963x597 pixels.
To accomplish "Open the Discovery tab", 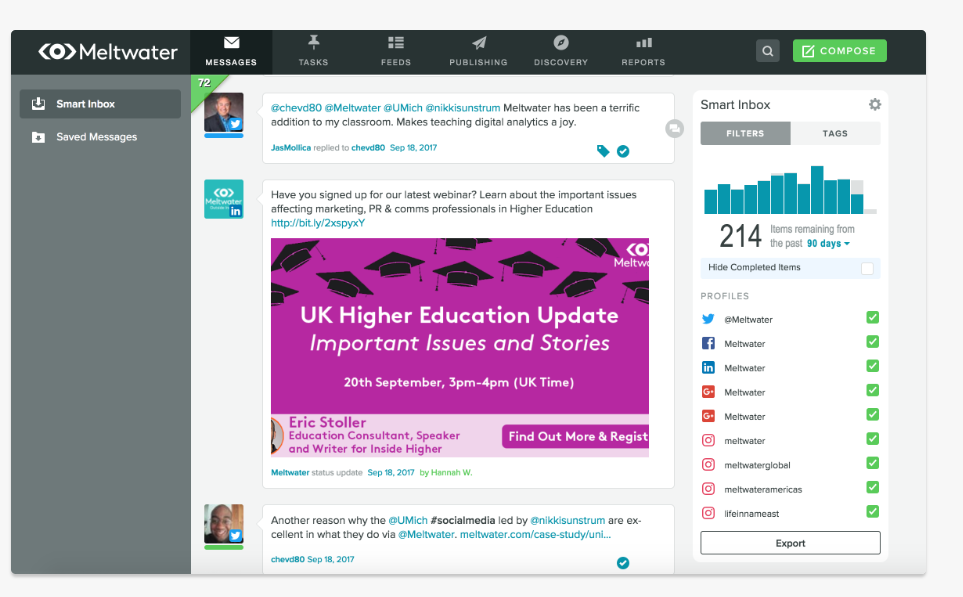I will [x=561, y=52].
